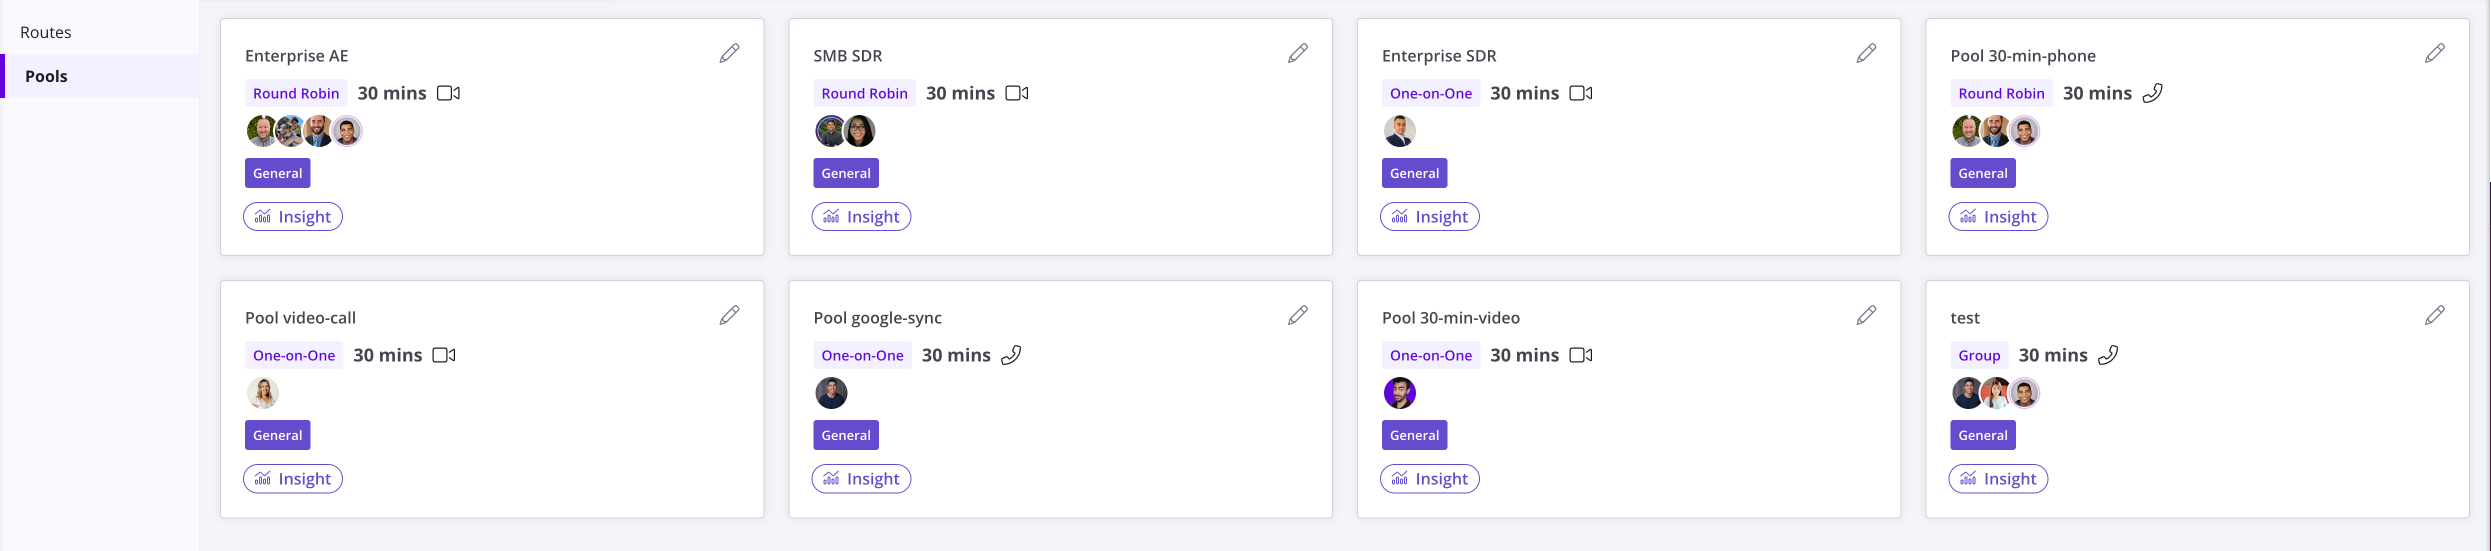The image size is (2491, 551).
Task: Open Insight for SMB SDR pool
Action: (x=861, y=217)
